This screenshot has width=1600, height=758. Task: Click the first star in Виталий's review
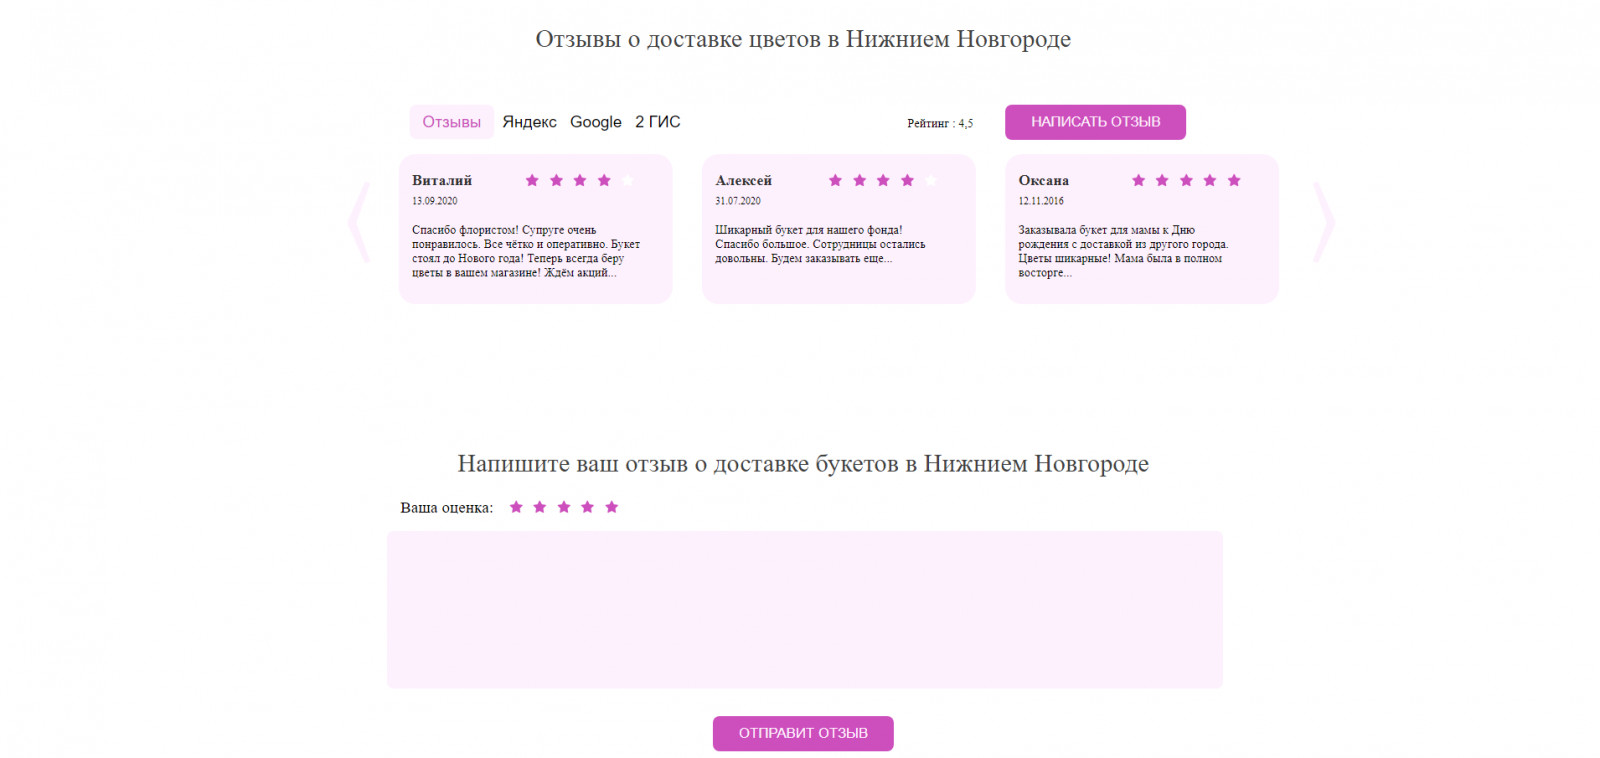[532, 180]
